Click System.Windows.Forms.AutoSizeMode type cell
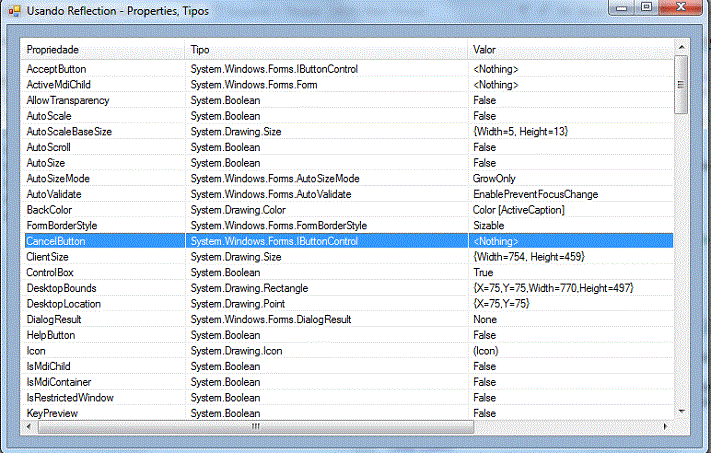Viewport: 711px width, 453px height. (x=275, y=179)
